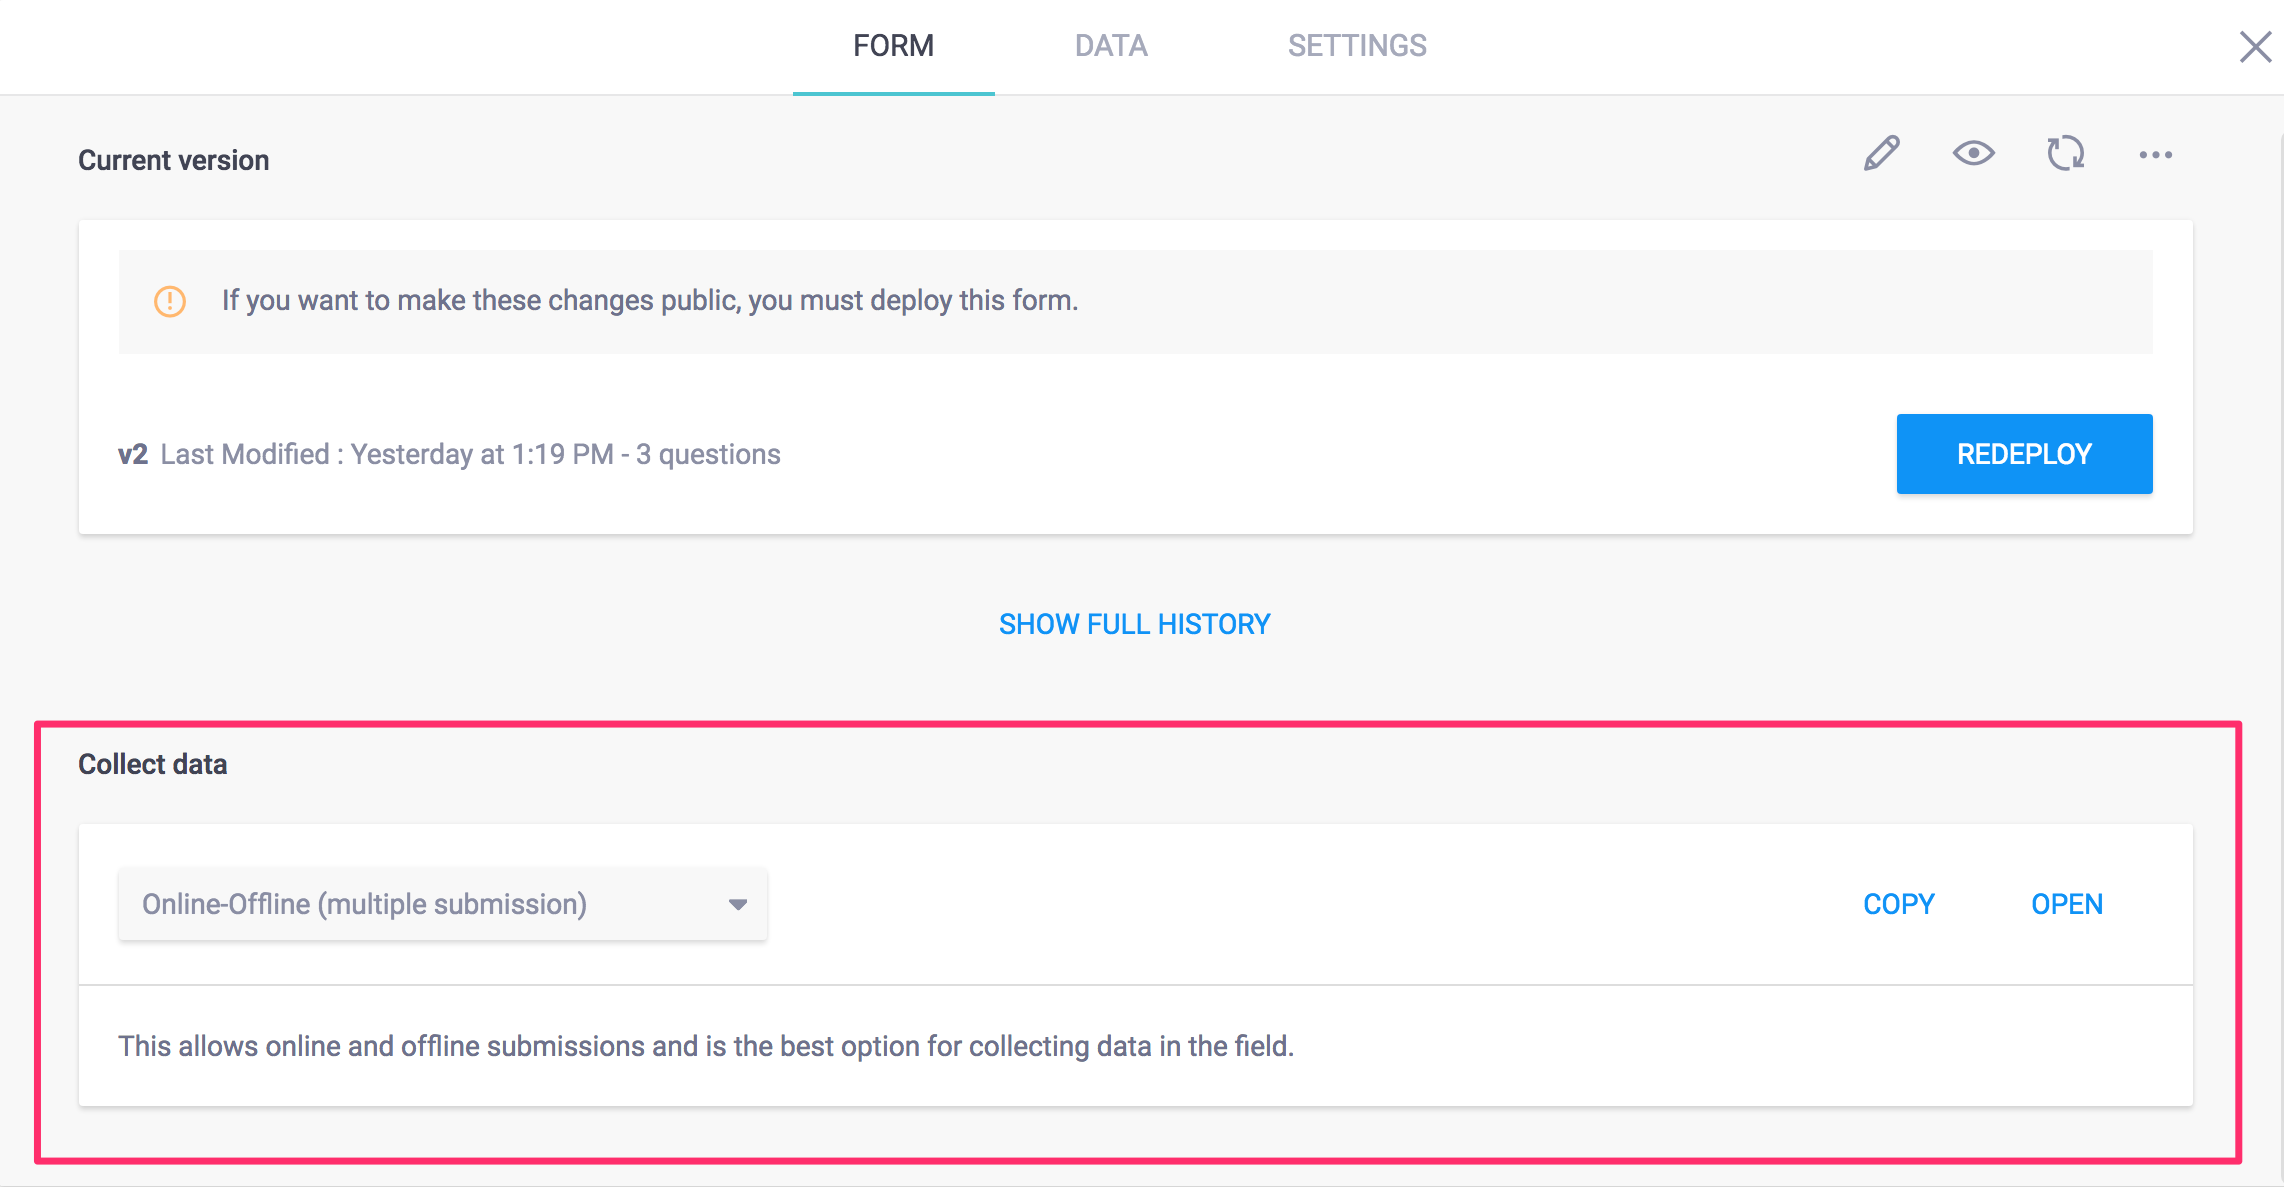Preview form with the eye icon
The height and width of the screenshot is (1187, 2284).
click(x=1973, y=154)
